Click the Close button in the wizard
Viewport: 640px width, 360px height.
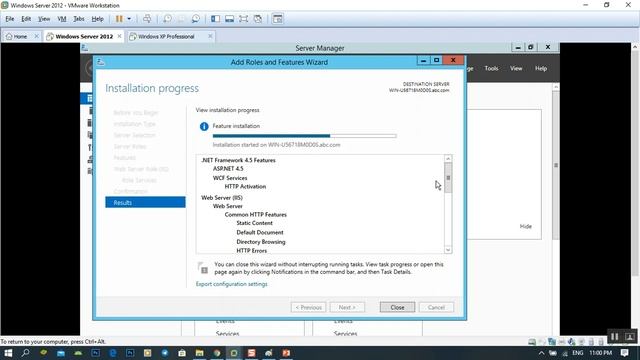click(x=397, y=307)
